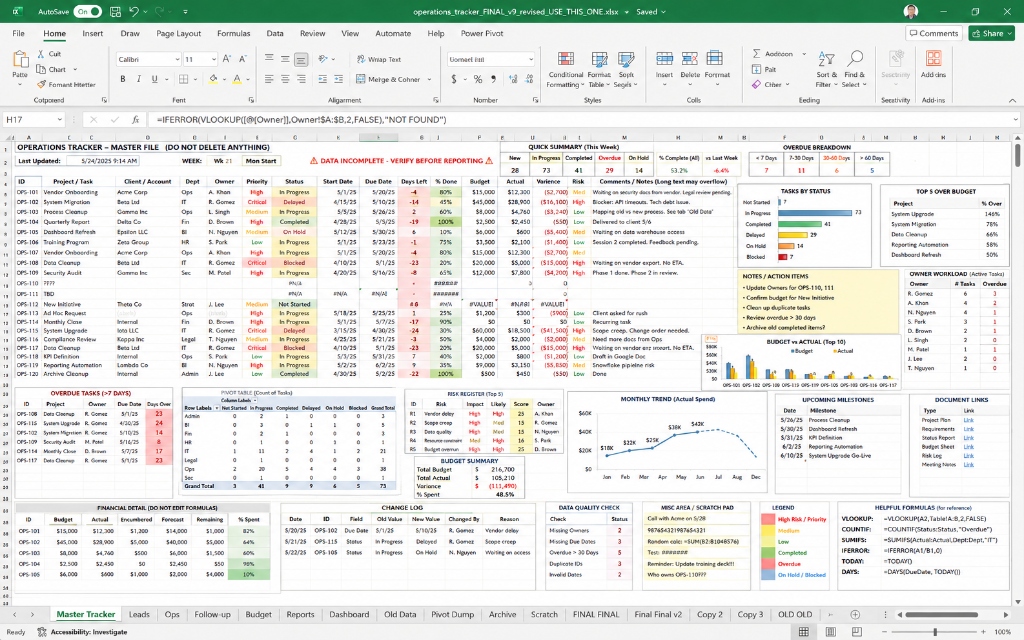Viewport: 1024px width, 640px height.
Task: Collapse the ribbon with the chevron
Action: [1012, 101]
